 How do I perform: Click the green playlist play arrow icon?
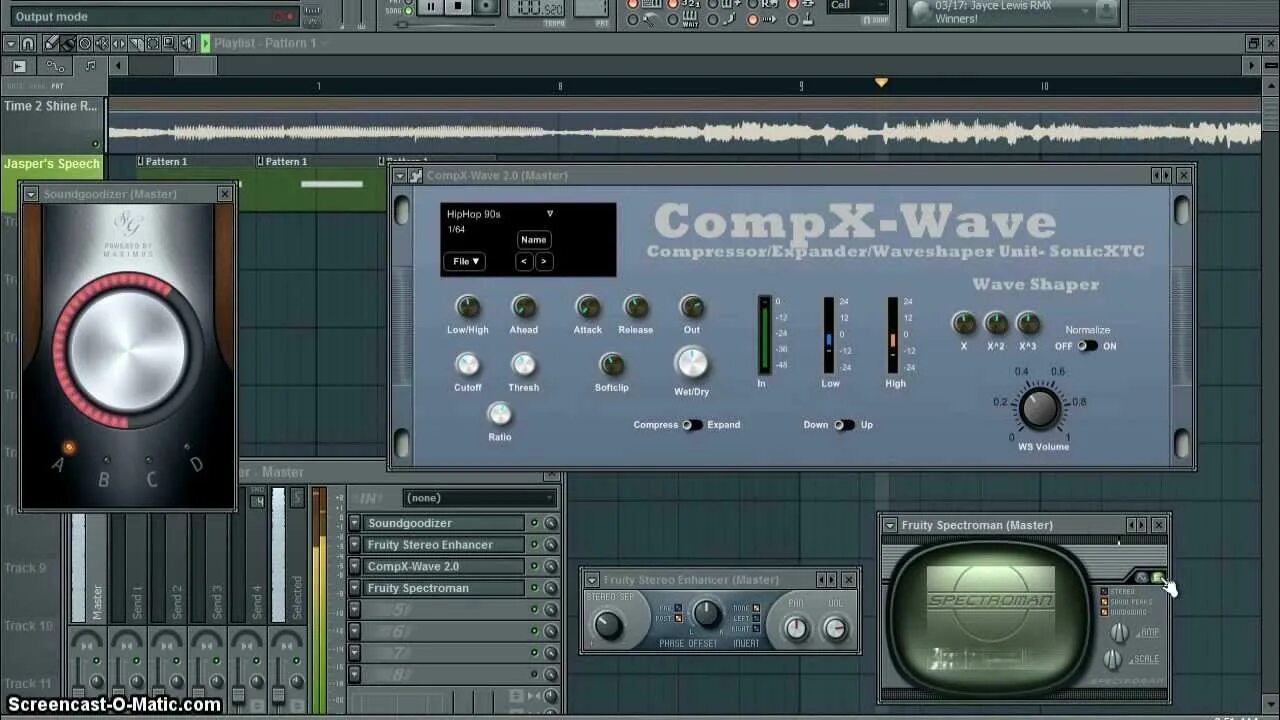pos(204,43)
